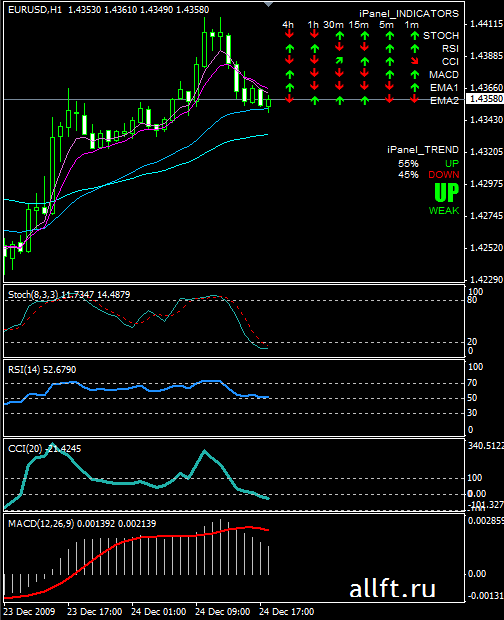The image size is (504, 620).
Task: Click the large green UP trend text
Action: [447, 193]
